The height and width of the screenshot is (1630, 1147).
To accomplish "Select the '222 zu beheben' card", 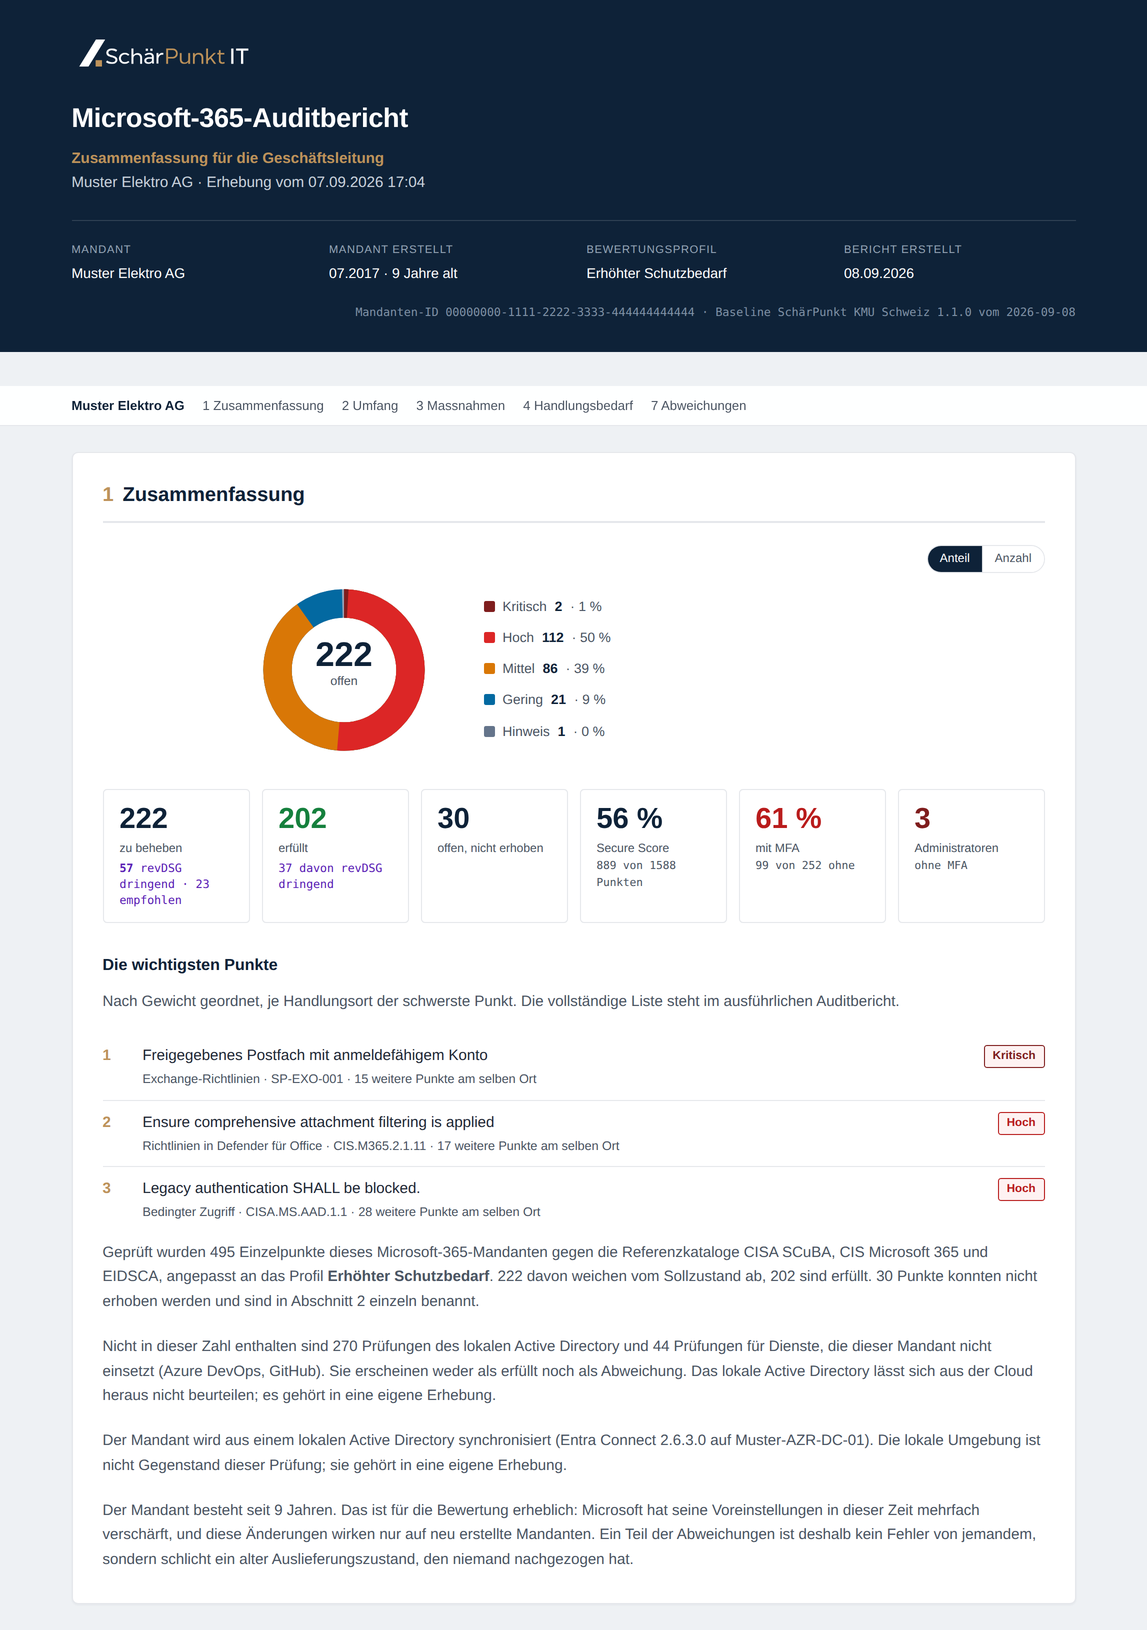I will pyautogui.click(x=176, y=856).
